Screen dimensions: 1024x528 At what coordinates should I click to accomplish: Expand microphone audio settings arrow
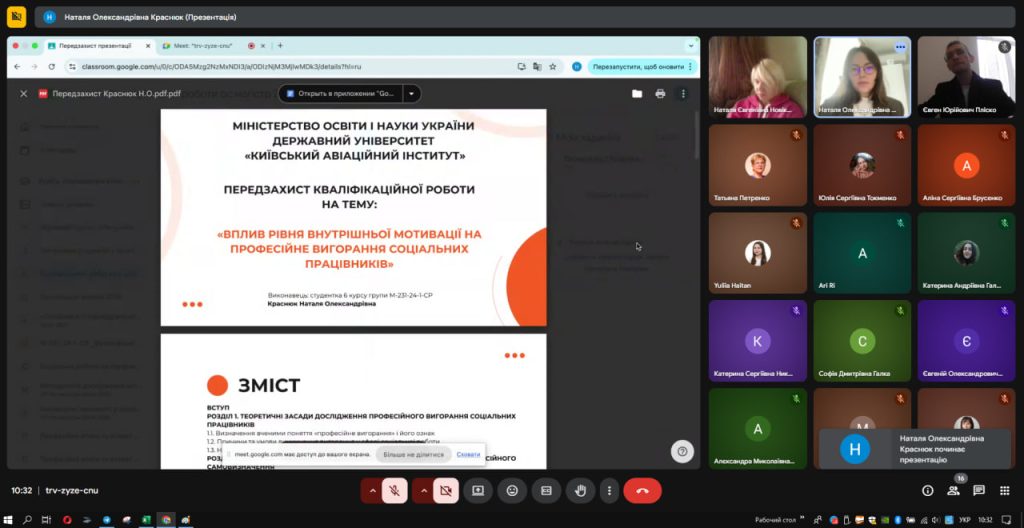pyautogui.click(x=372, y=491)
